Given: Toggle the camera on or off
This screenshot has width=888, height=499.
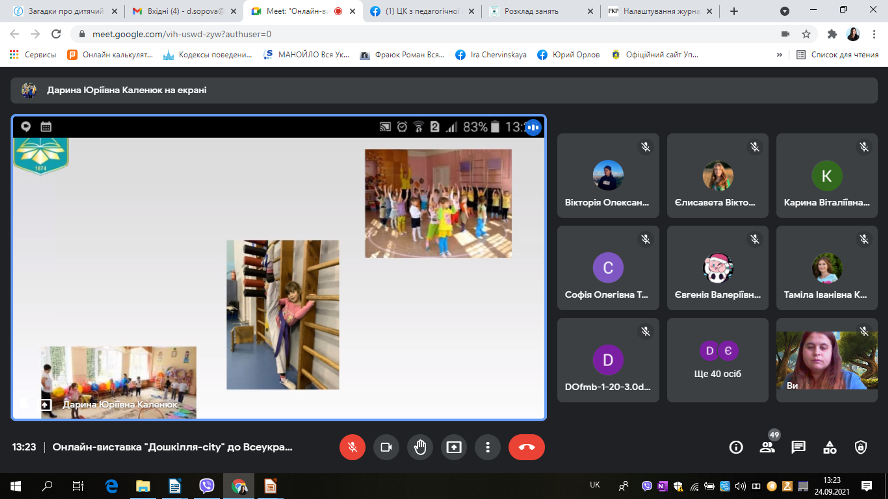Looking at the screenshot, I should tap(386, 447).
